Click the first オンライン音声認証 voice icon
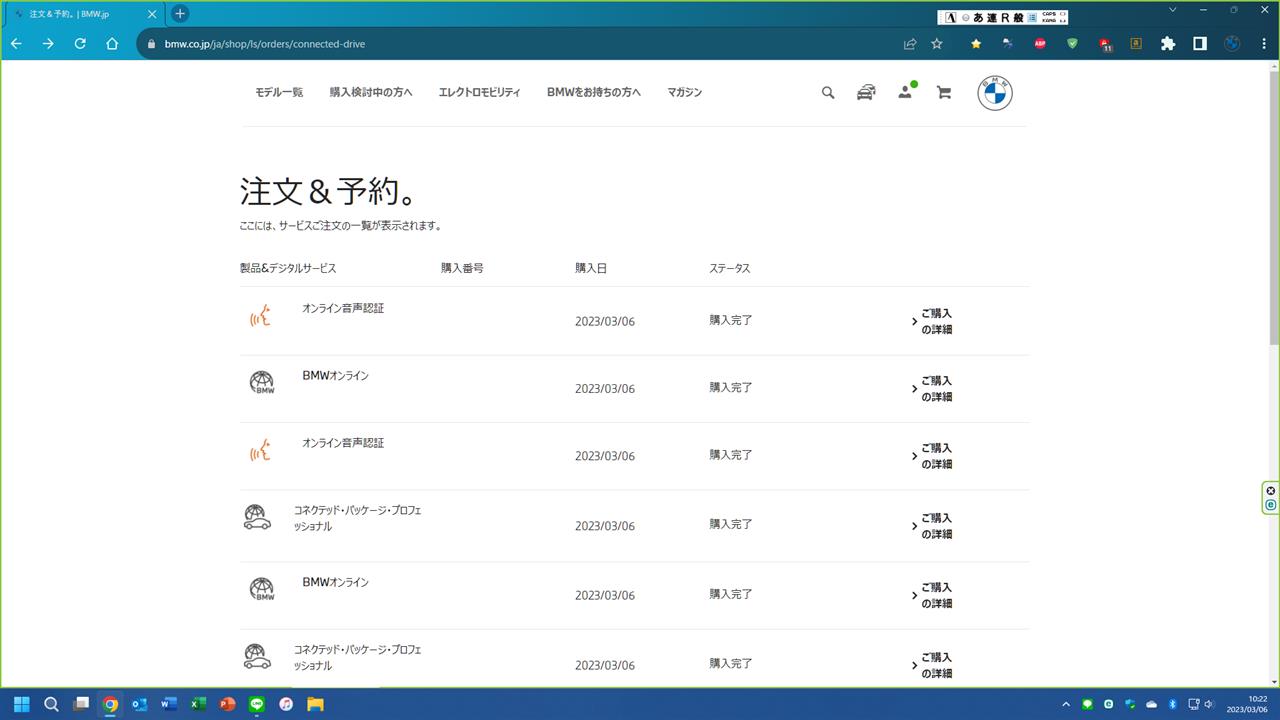The image size is (1280, 720). pyautogui.click(x=260, y=317)
